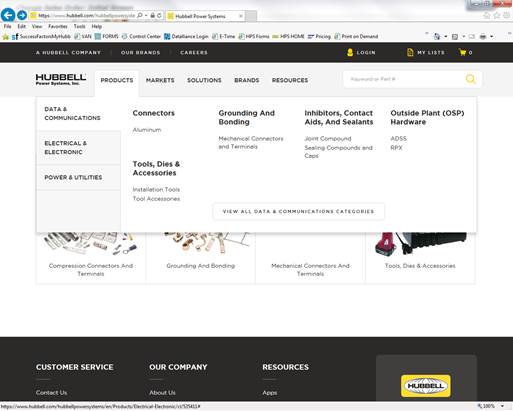Go back with the browser Back arrow
The width and height of the screenshot is (513, 411).
[x=8, y=15]
